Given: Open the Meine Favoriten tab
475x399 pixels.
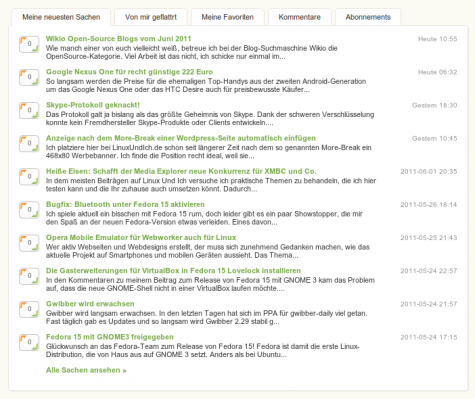Looking at the screenshot, I should click(228, 17).
